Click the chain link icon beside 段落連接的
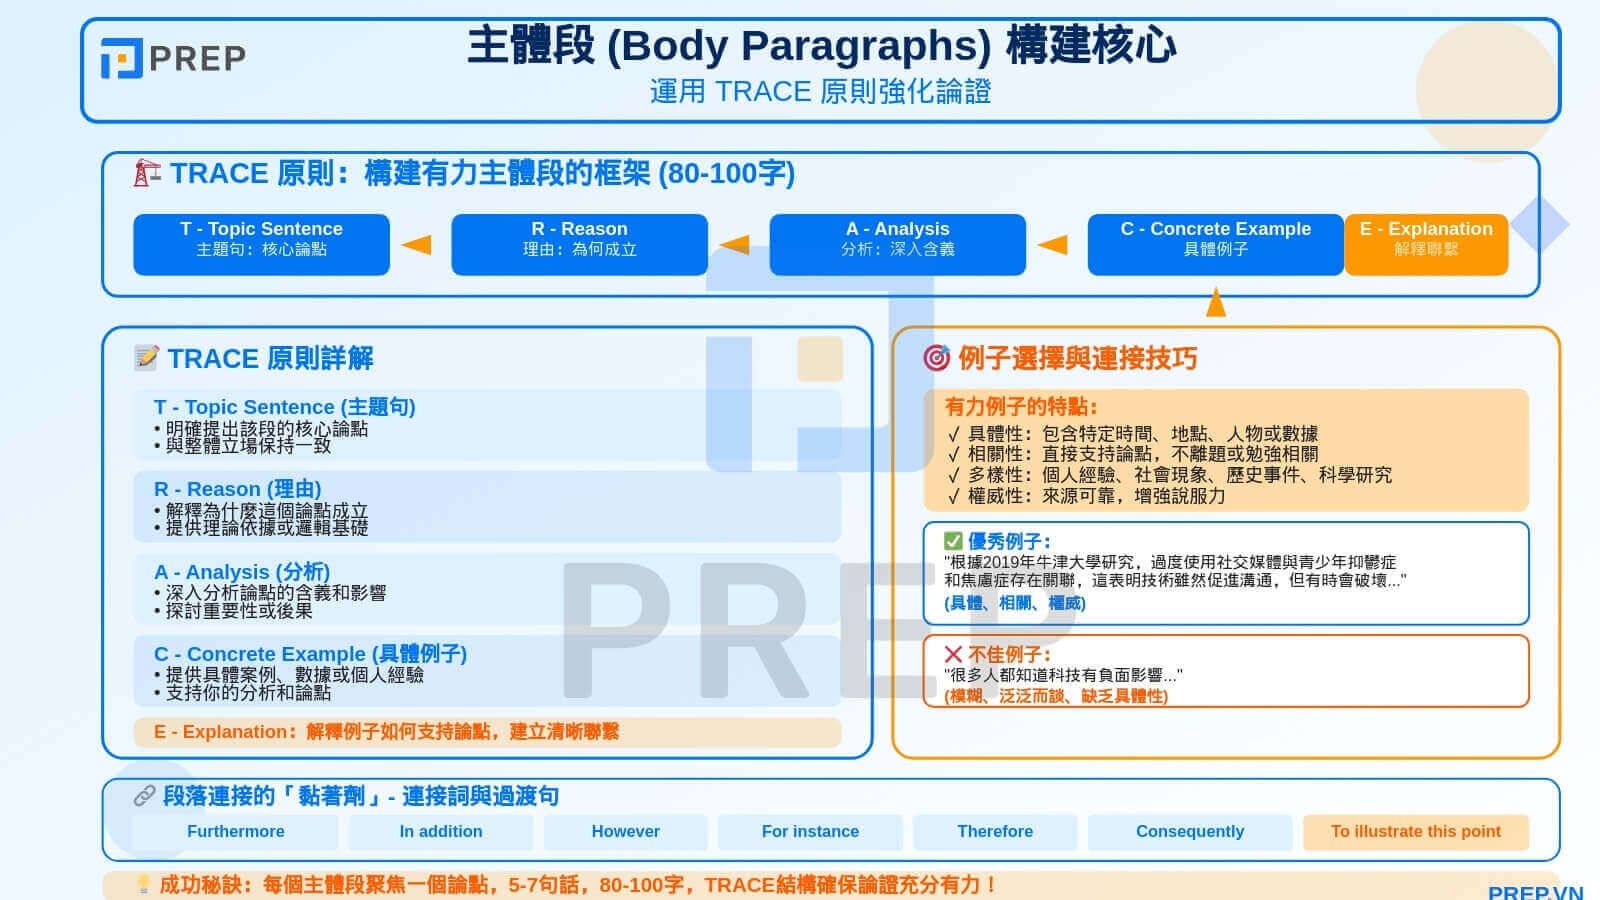Viewport: 1600px width, 900px height. click(144, 796)
